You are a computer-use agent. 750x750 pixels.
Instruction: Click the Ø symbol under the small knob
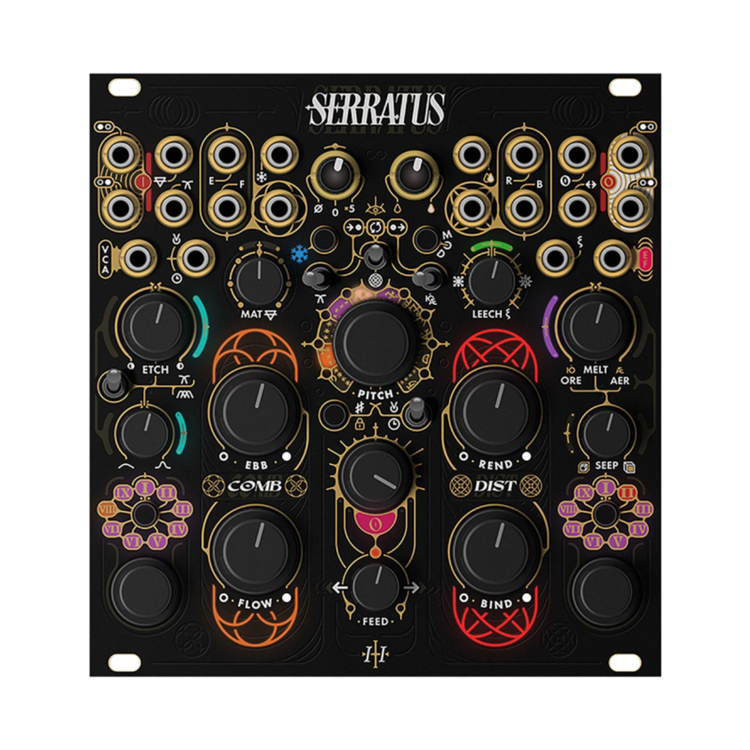click(318, 209)
